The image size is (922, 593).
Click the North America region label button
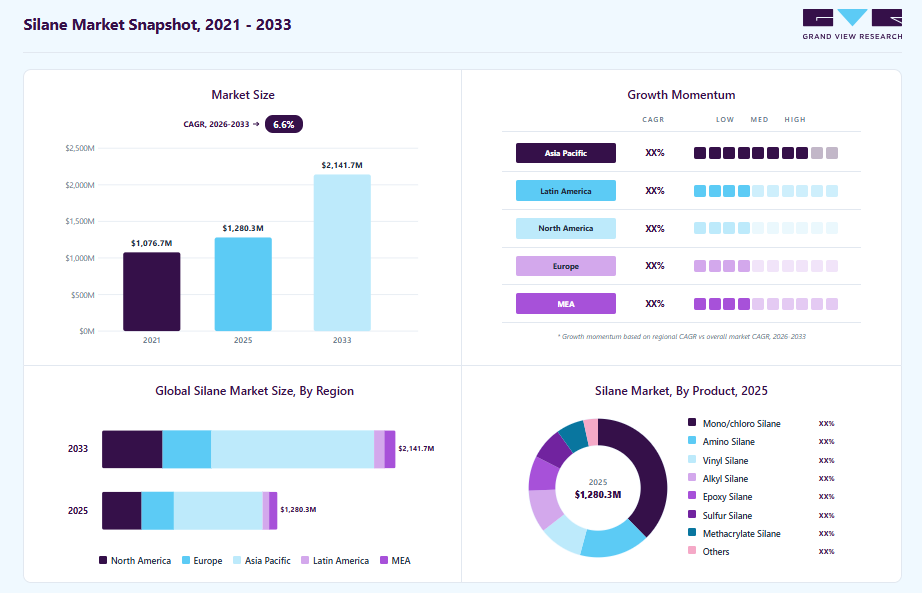566,228
